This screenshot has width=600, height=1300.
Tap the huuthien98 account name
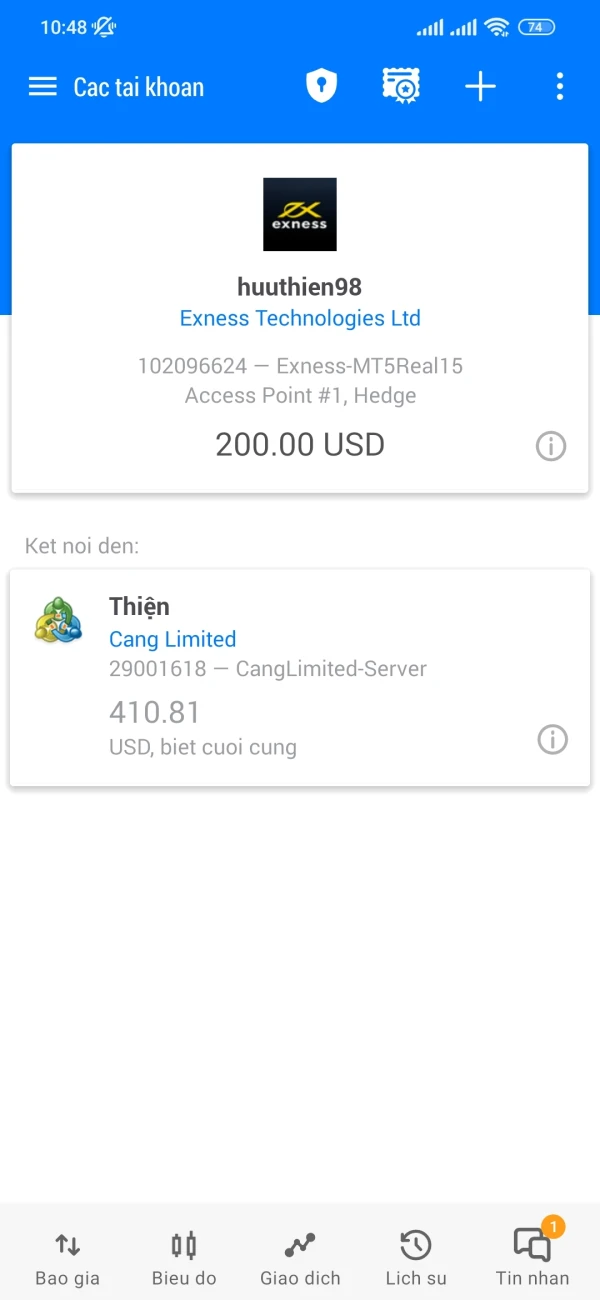pyautogui.click(x=300, y=287)
